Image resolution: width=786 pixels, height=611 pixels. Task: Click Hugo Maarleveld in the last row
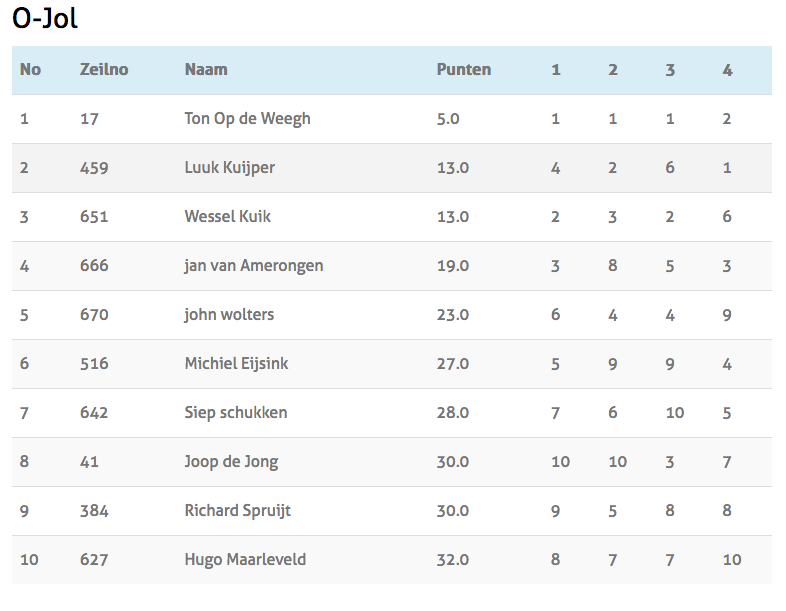coord(245,560)
